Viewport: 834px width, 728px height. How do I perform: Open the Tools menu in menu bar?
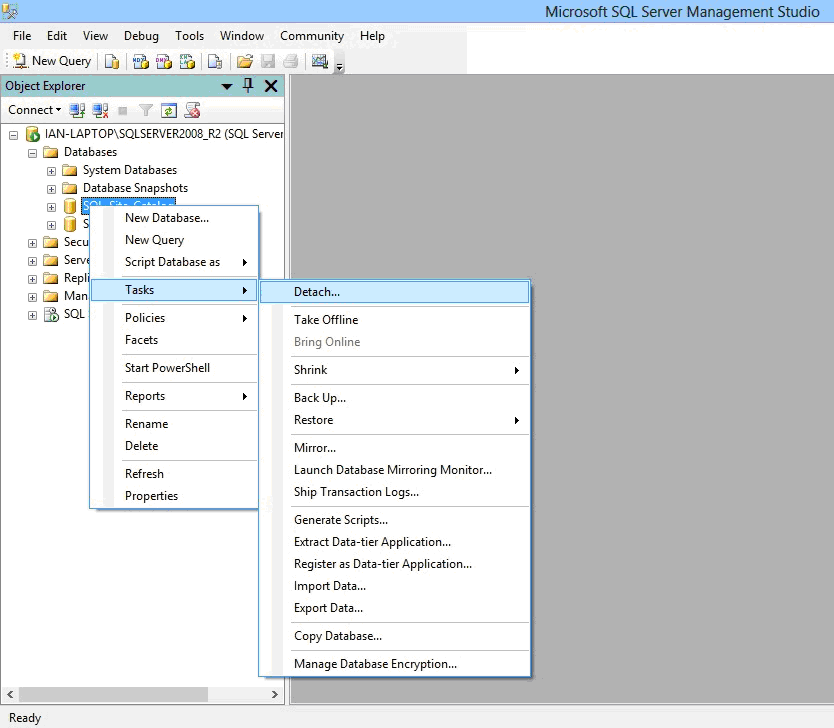(189, 36)
